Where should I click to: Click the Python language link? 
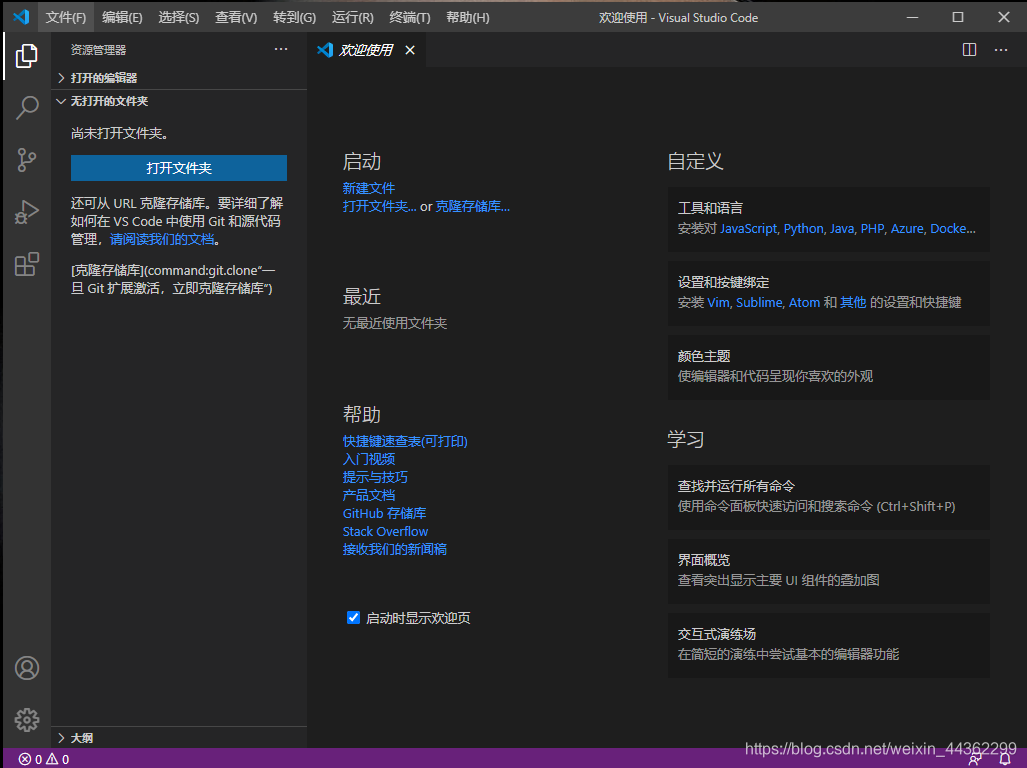click(803, 229)
